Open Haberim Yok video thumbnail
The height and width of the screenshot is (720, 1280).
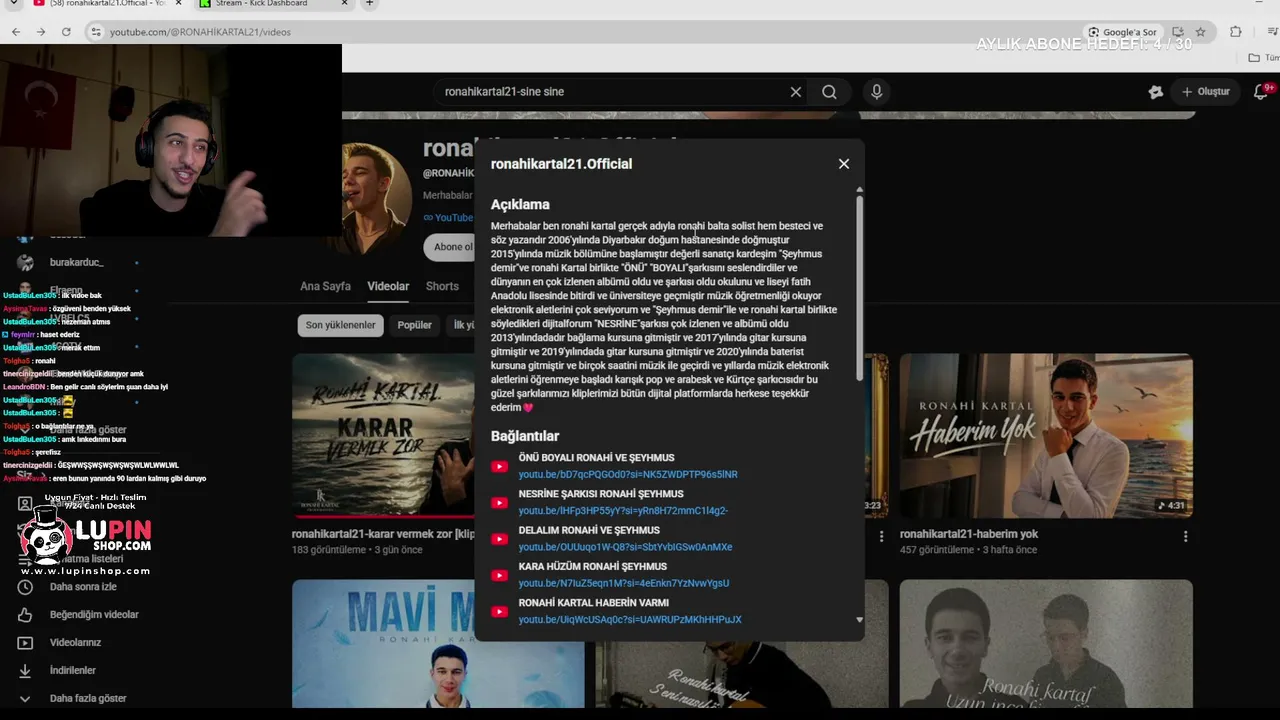point(1046,436)
